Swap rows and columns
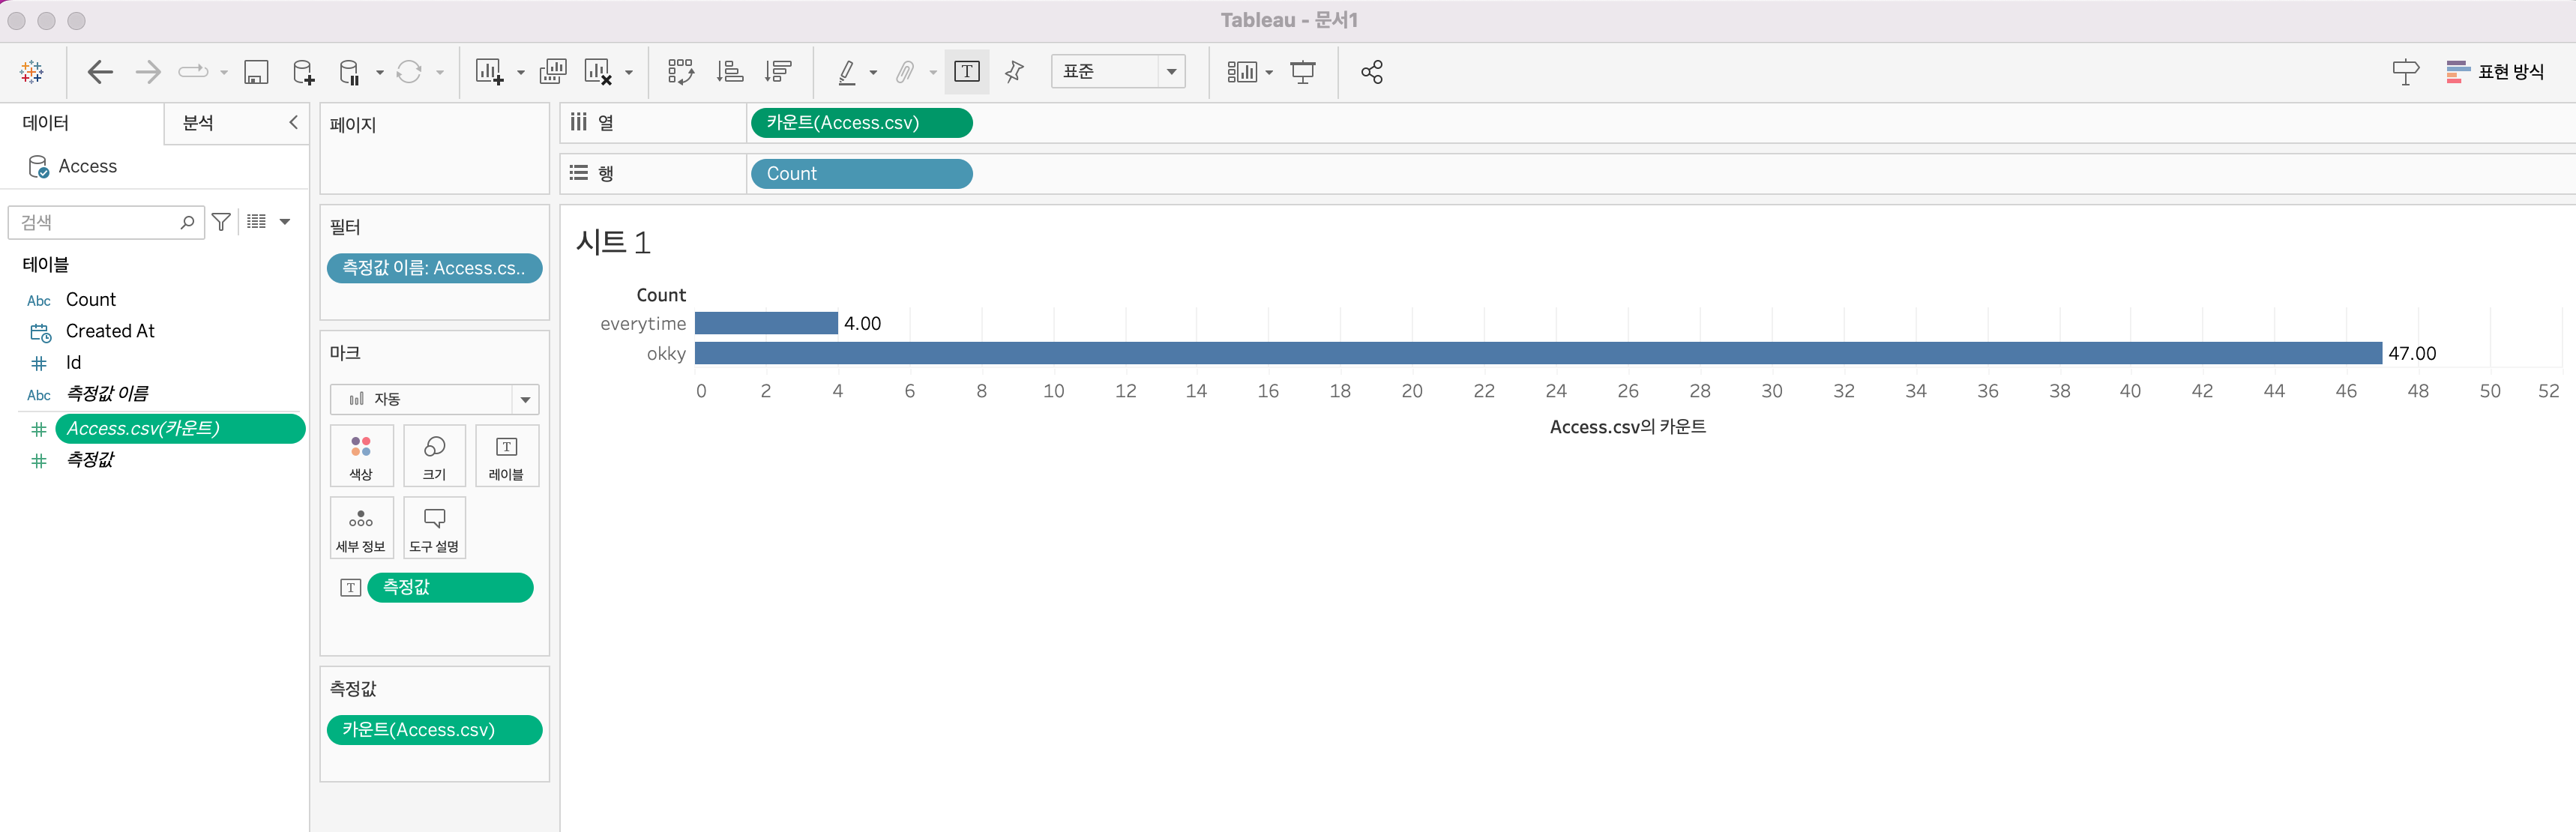 [x=681, y=71]
